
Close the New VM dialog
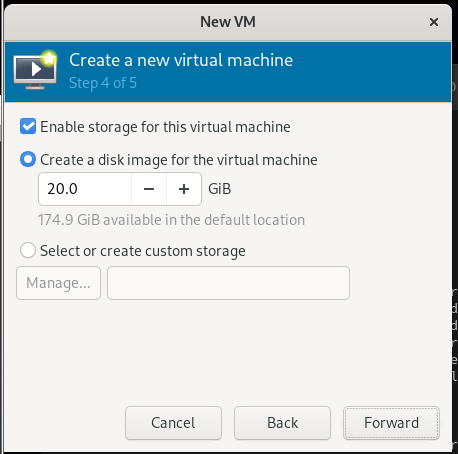tap(434, 22)
